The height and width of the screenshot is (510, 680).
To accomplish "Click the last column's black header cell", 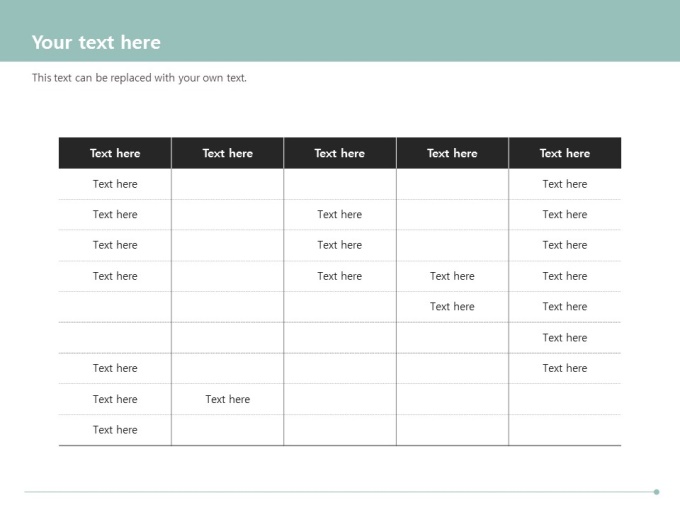I will [x=565, y=153].
